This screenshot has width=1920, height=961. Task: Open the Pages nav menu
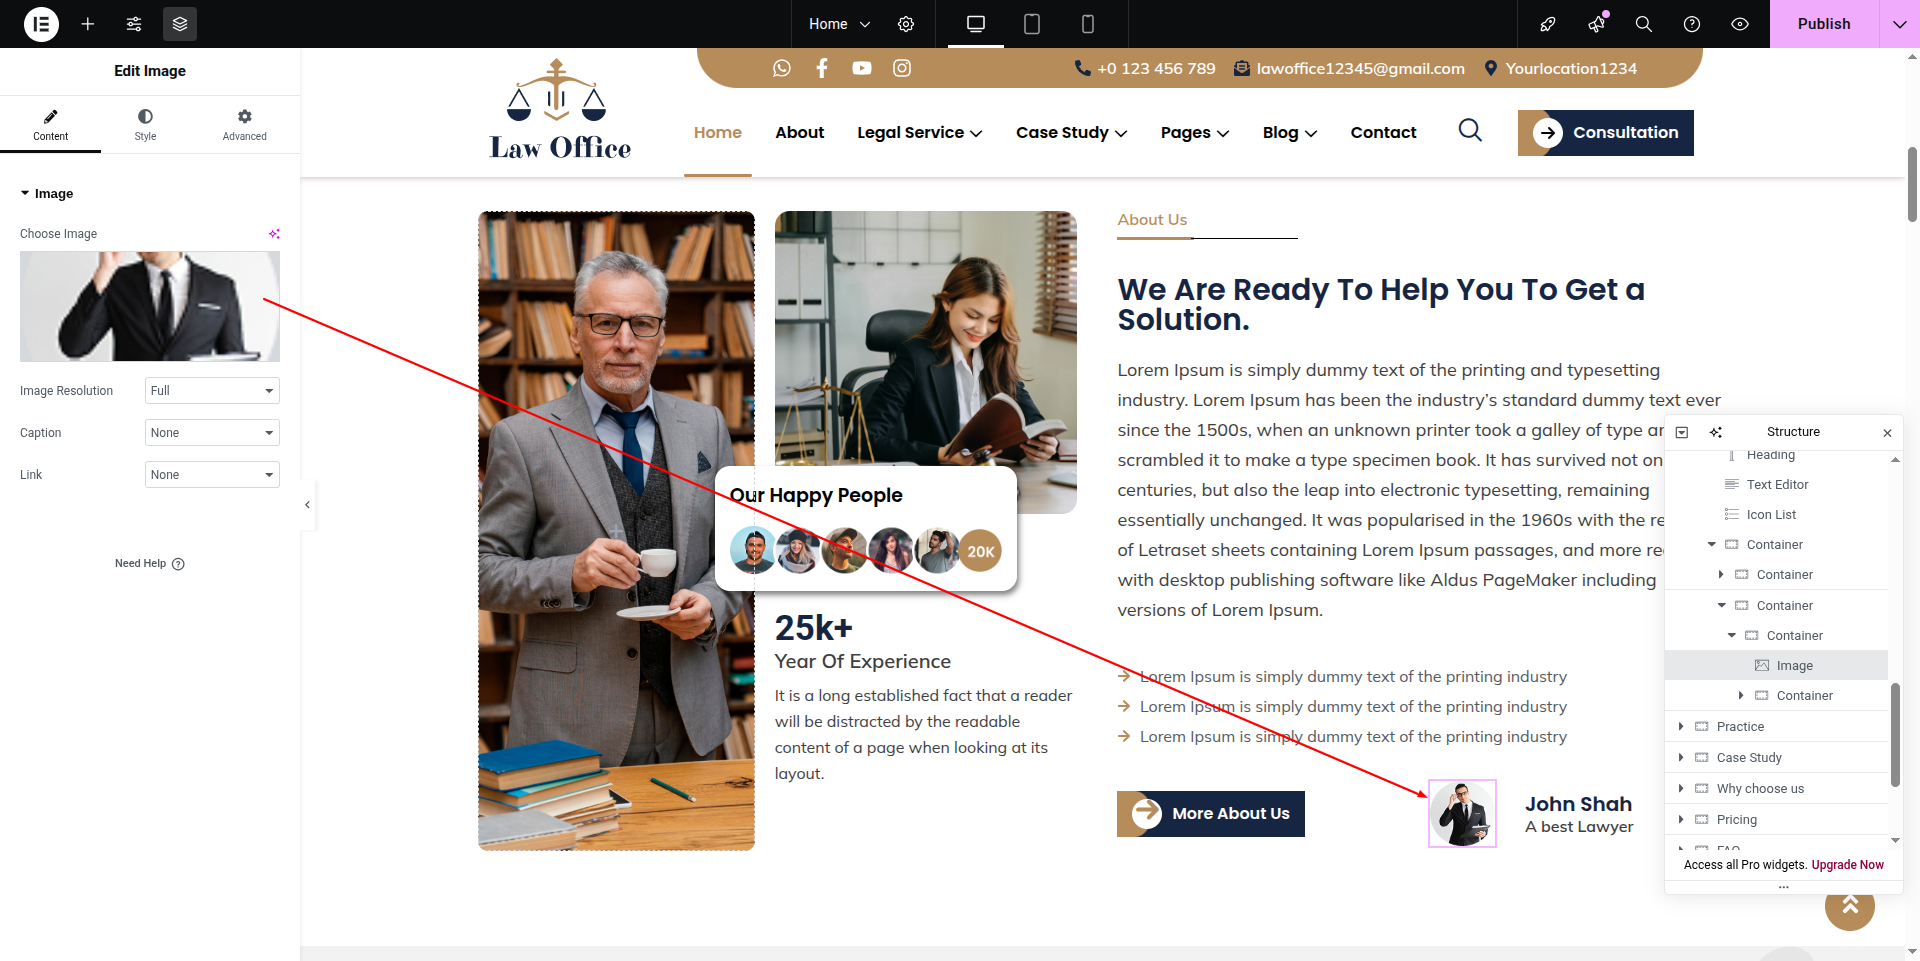click(1194, 133)
